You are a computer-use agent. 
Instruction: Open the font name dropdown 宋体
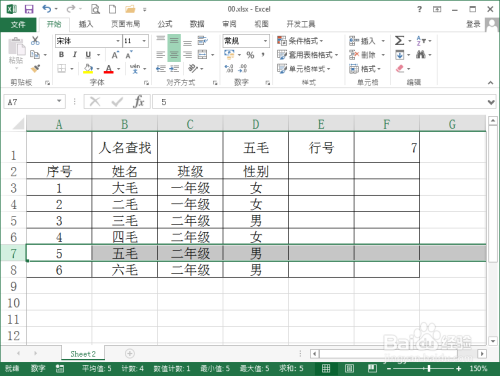tap(118, 41)
